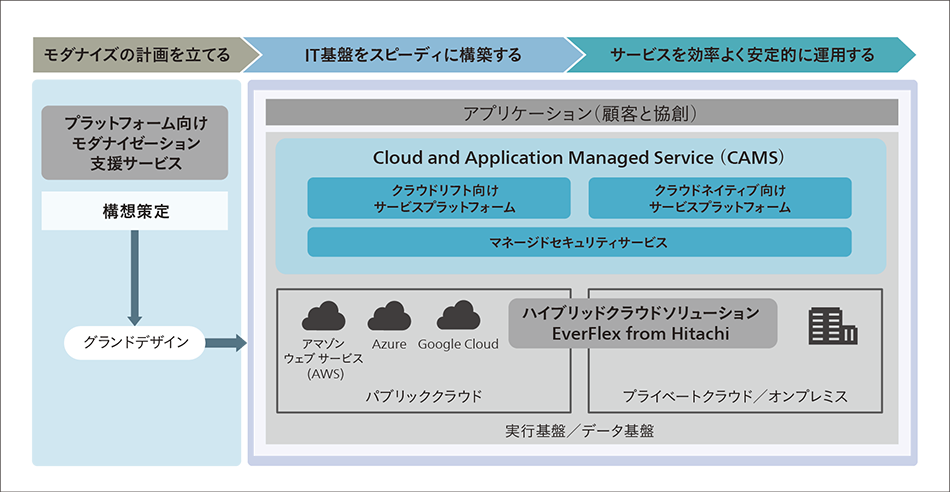The height and width of the screenshot is (492, 950).
Task: Click the プラットフォーム向けモダナイゼーション支援サービス box
Action: pyautogui.click(x=135, y=143)
